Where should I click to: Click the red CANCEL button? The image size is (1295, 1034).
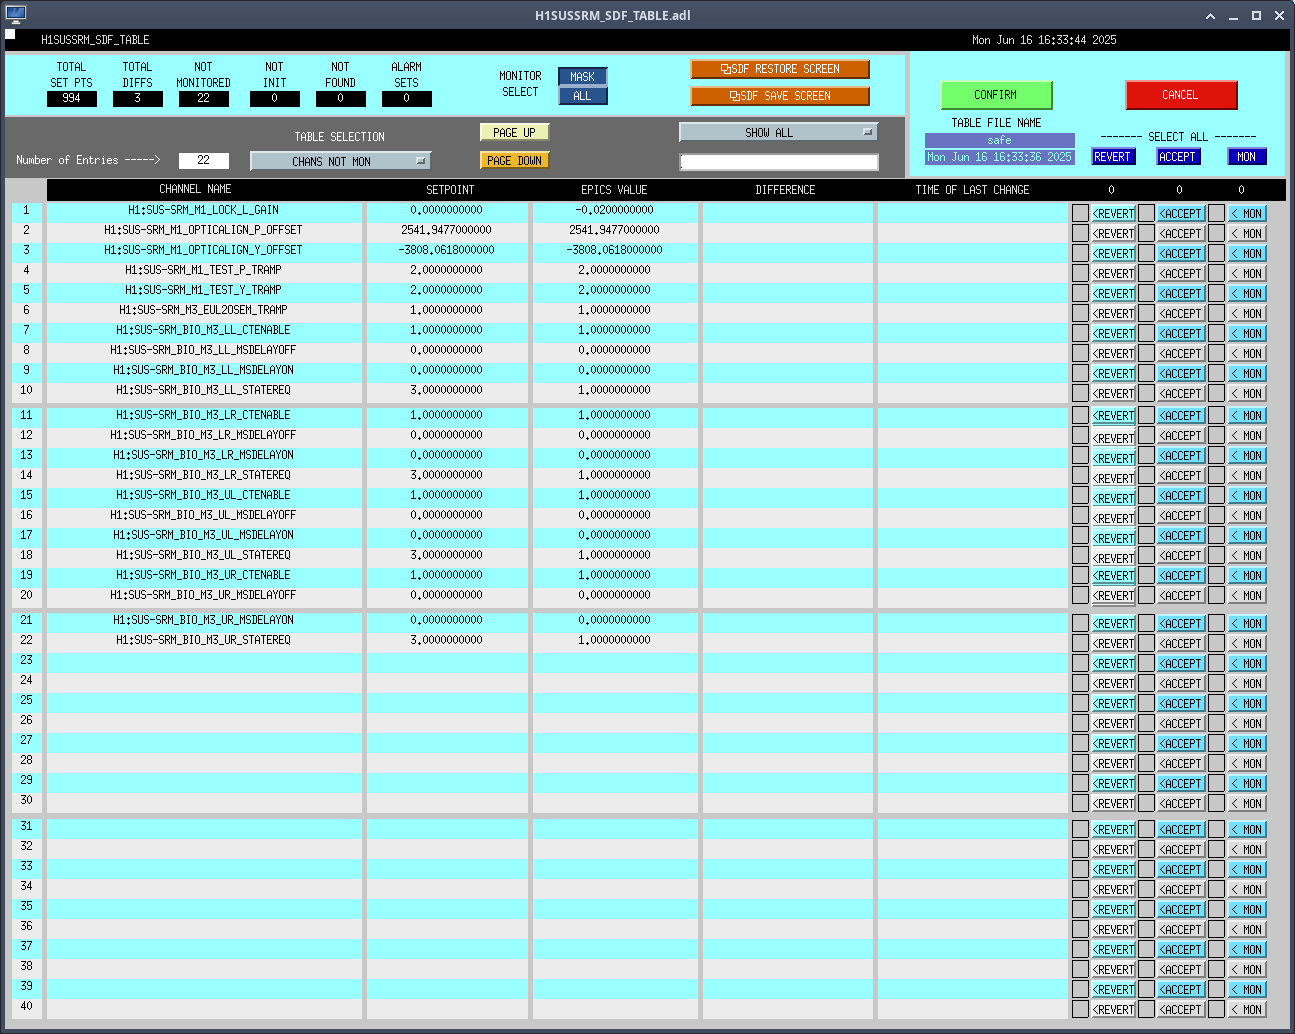(1181, 95)
